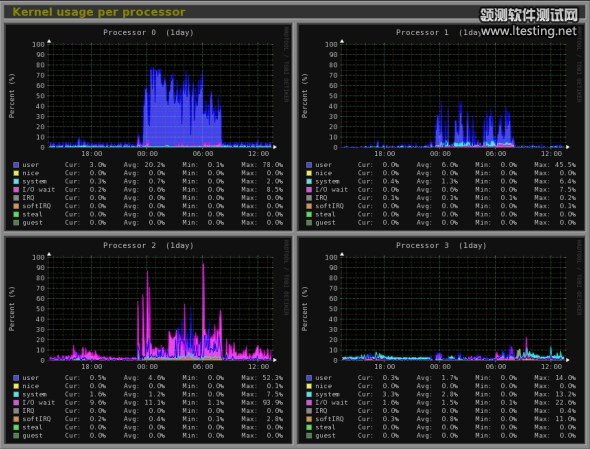Click the 'Kernel usage per processor' heading
590x449 pixels.
coord(99,12)
